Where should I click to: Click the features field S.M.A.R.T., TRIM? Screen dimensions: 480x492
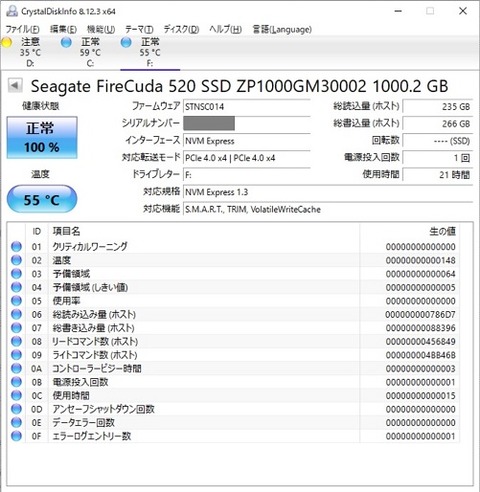[328, 209]
